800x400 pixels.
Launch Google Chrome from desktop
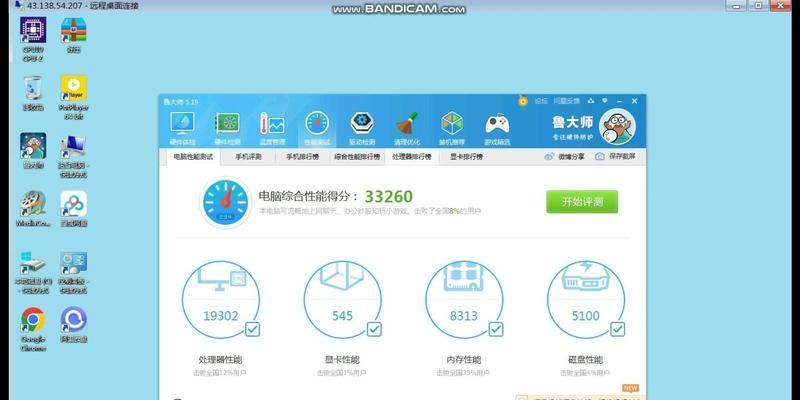point(33,319)
